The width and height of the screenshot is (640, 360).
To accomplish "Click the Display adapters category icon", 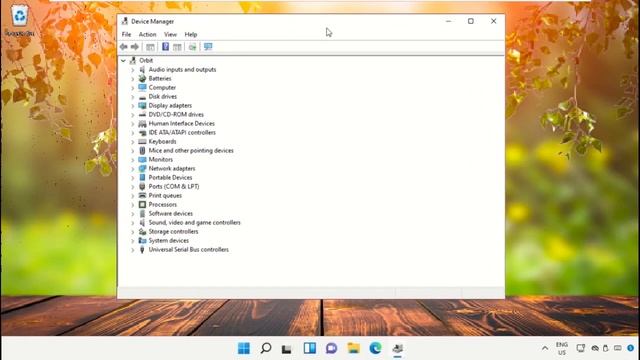I will tap(142, 105).
